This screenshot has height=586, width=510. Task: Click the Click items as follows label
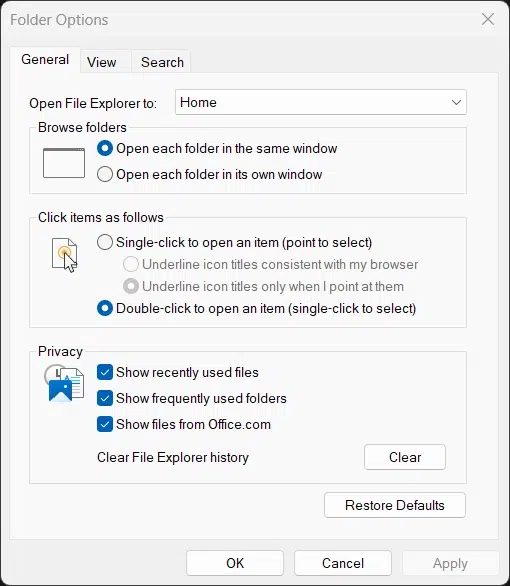click(101, 218)
